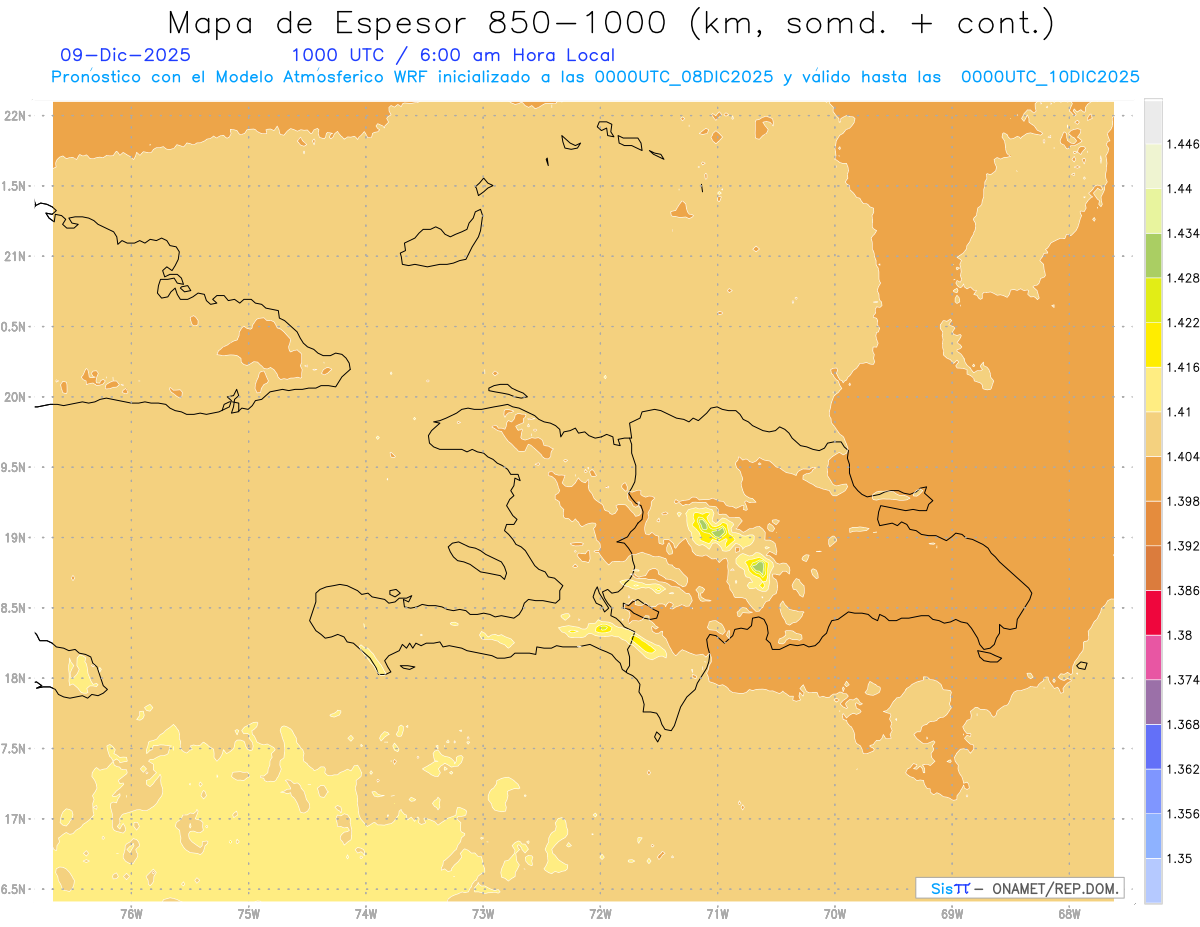This screenshot has height=927, width=1200.
Task: Click the "71W" longitude label
Action: tap(717, 913)
